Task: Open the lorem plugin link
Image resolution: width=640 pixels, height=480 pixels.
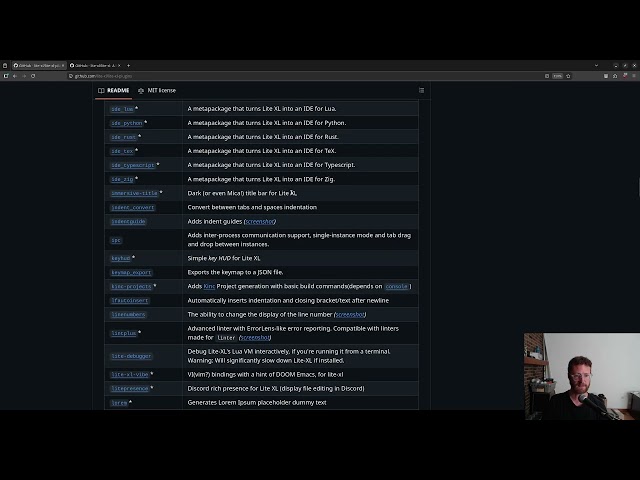Action: (x=119, y=403)
